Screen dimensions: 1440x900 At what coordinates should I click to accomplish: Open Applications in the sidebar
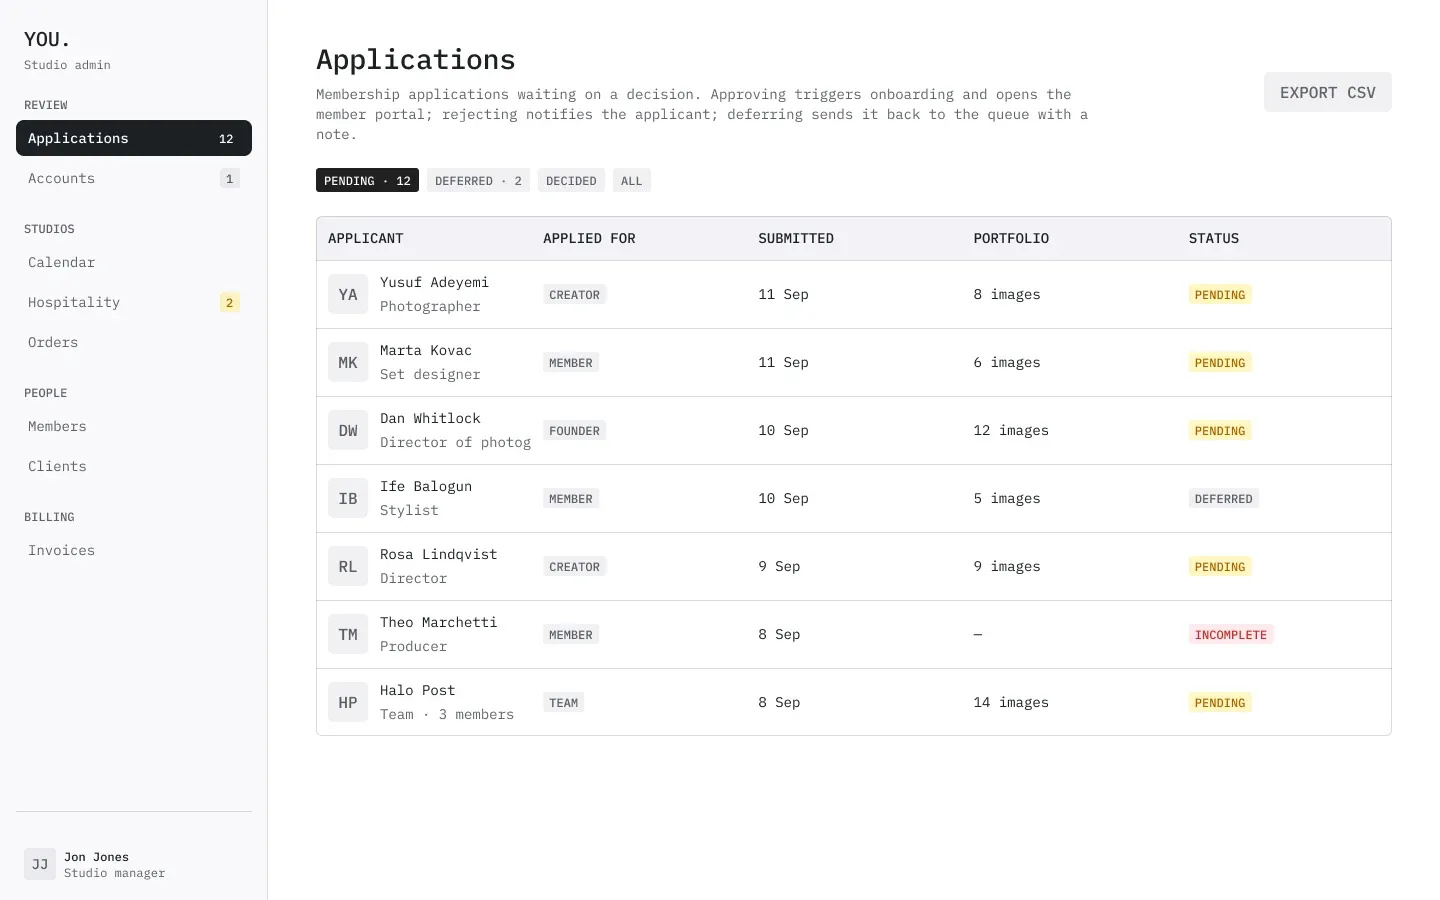[134, 138]
